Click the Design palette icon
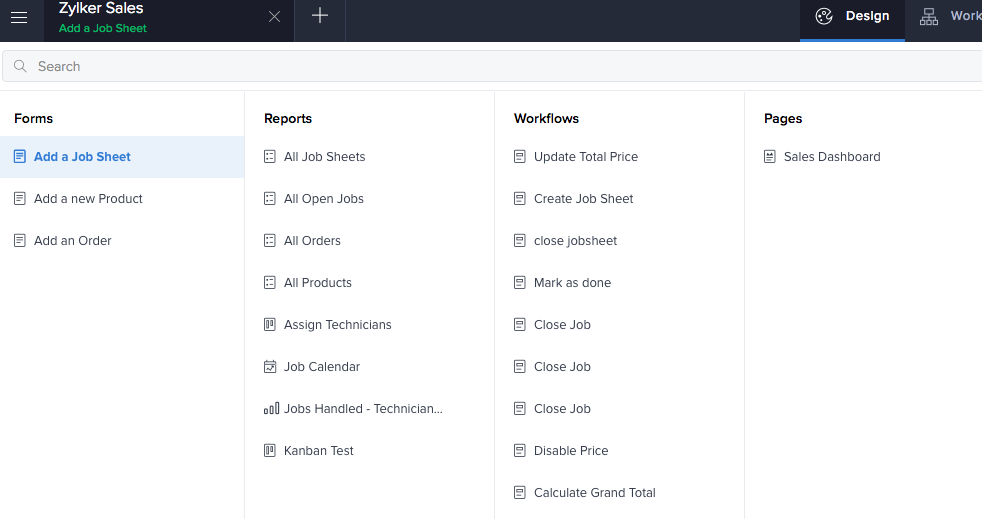 pos(824,16)
